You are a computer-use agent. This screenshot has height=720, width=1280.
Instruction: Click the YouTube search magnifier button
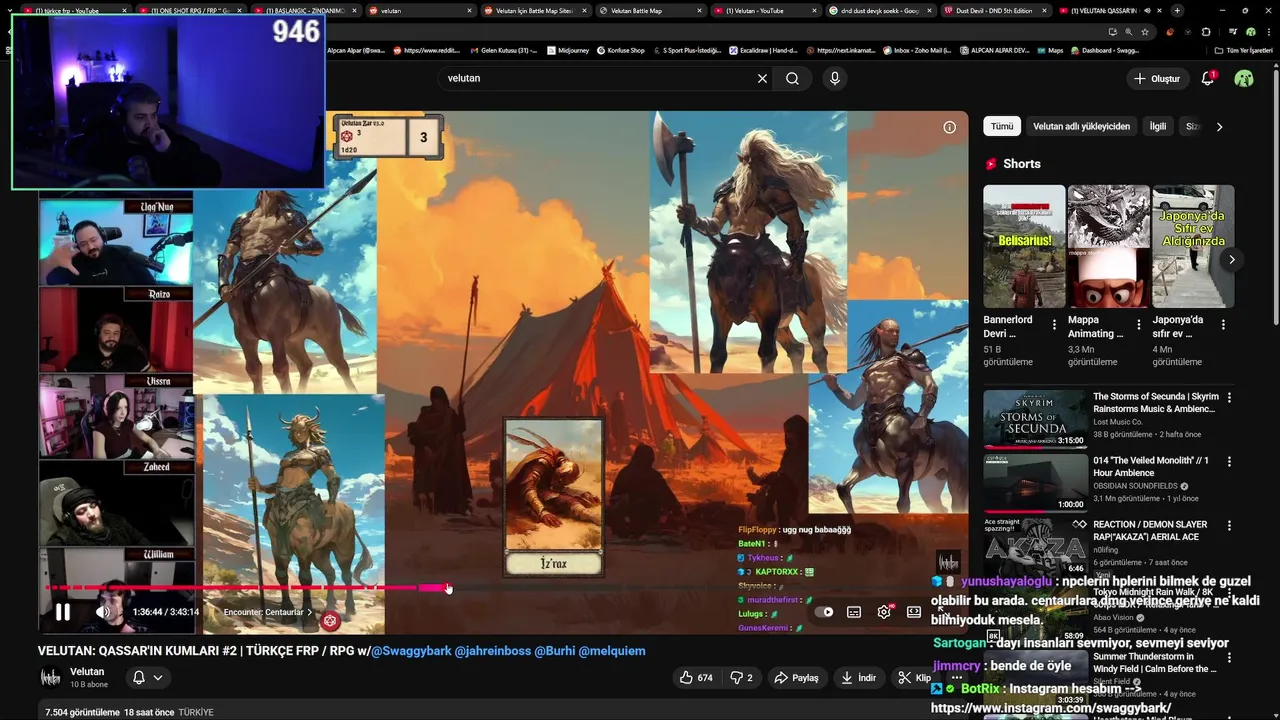click(792, 78)
